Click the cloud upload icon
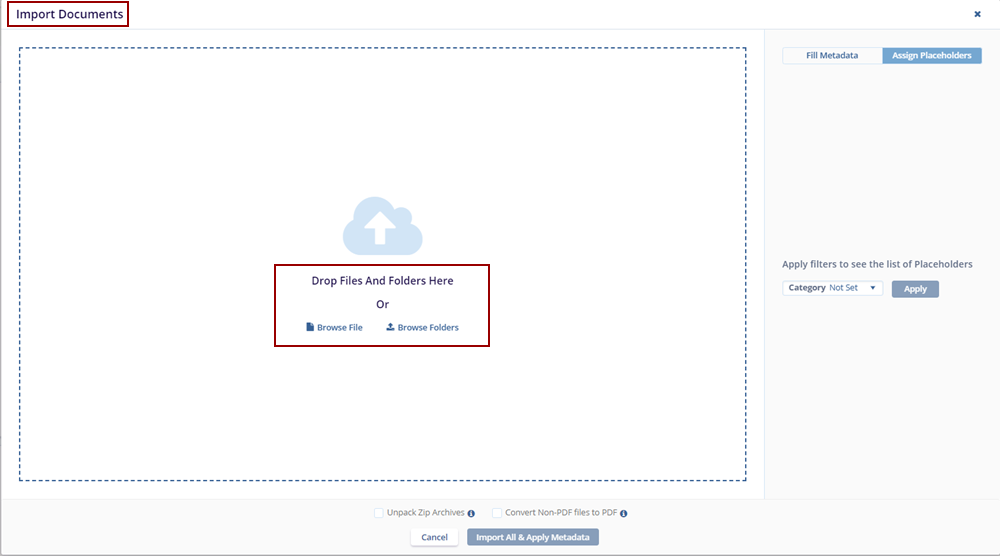Screen dimensions: 1001x556 [382, 226]
